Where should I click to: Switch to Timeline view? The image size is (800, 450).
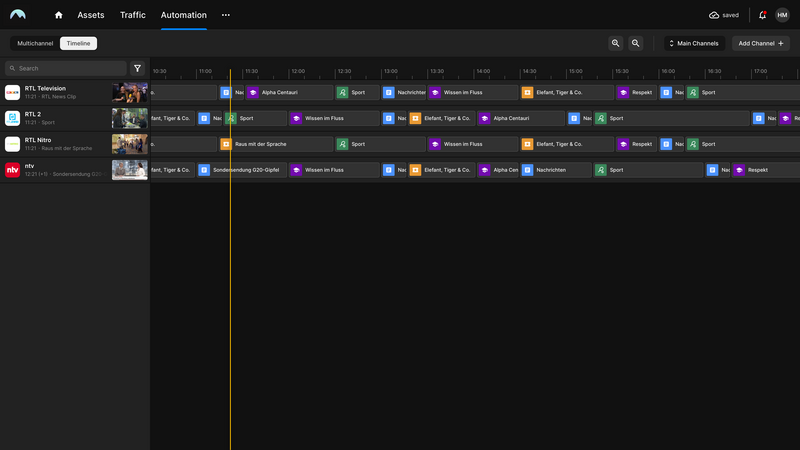(79, 43)
